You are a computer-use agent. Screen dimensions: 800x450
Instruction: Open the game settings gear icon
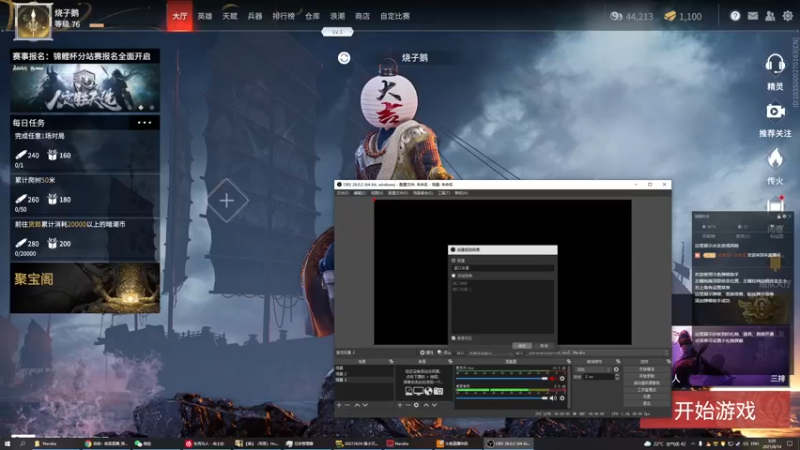click(788, 16)
